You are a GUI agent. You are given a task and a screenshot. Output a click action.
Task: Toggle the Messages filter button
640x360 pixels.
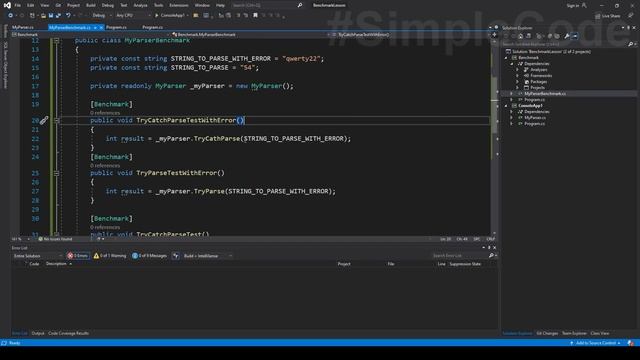coord(149,256)
